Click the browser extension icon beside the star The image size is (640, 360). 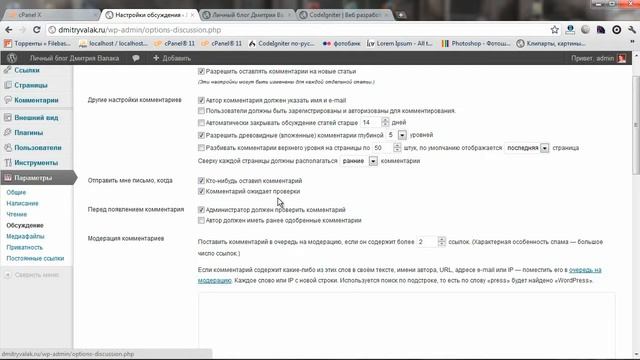click(570, 30)
